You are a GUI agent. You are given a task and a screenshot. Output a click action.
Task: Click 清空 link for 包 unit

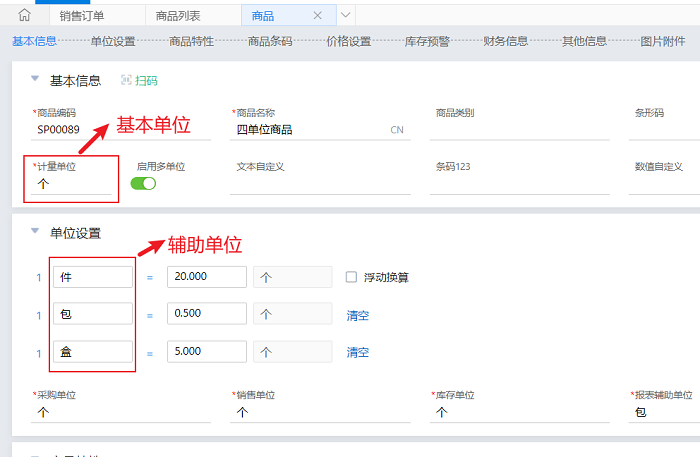(x=358, y=315)
